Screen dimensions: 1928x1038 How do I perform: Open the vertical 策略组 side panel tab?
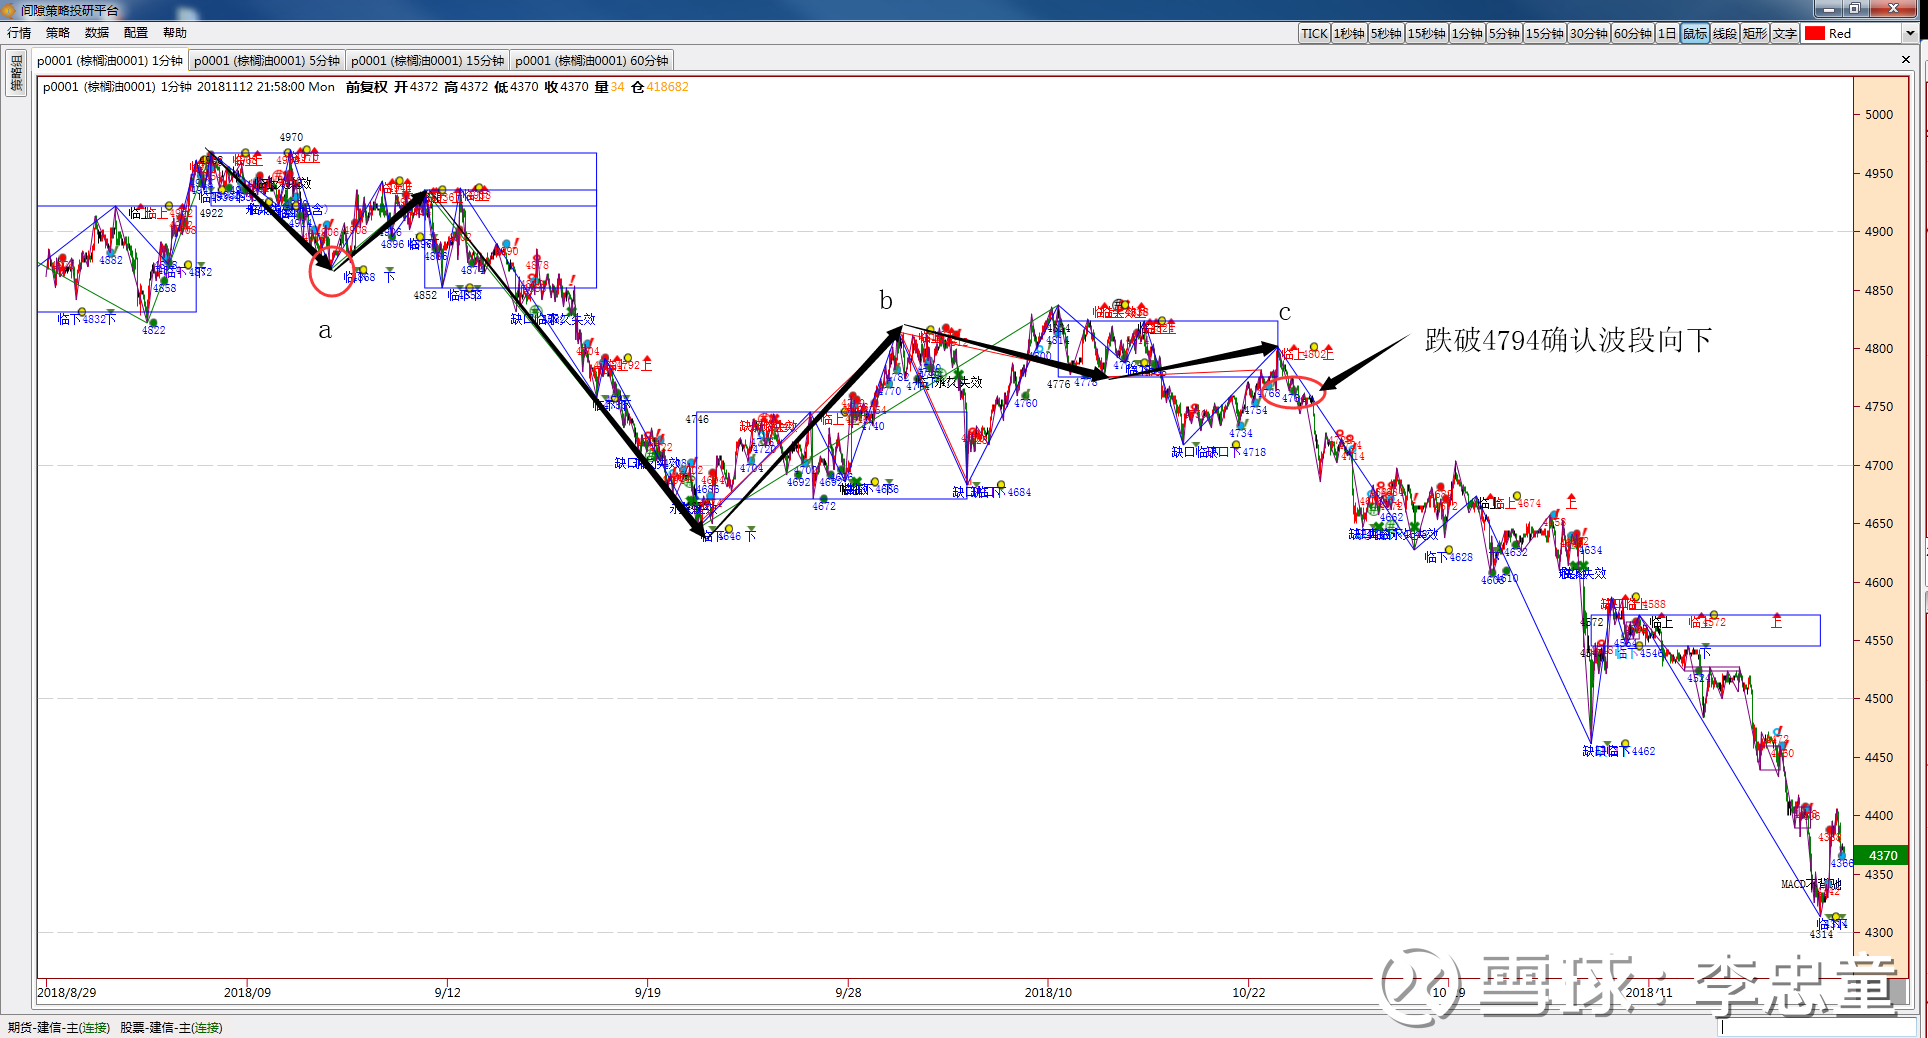(16, 73)
